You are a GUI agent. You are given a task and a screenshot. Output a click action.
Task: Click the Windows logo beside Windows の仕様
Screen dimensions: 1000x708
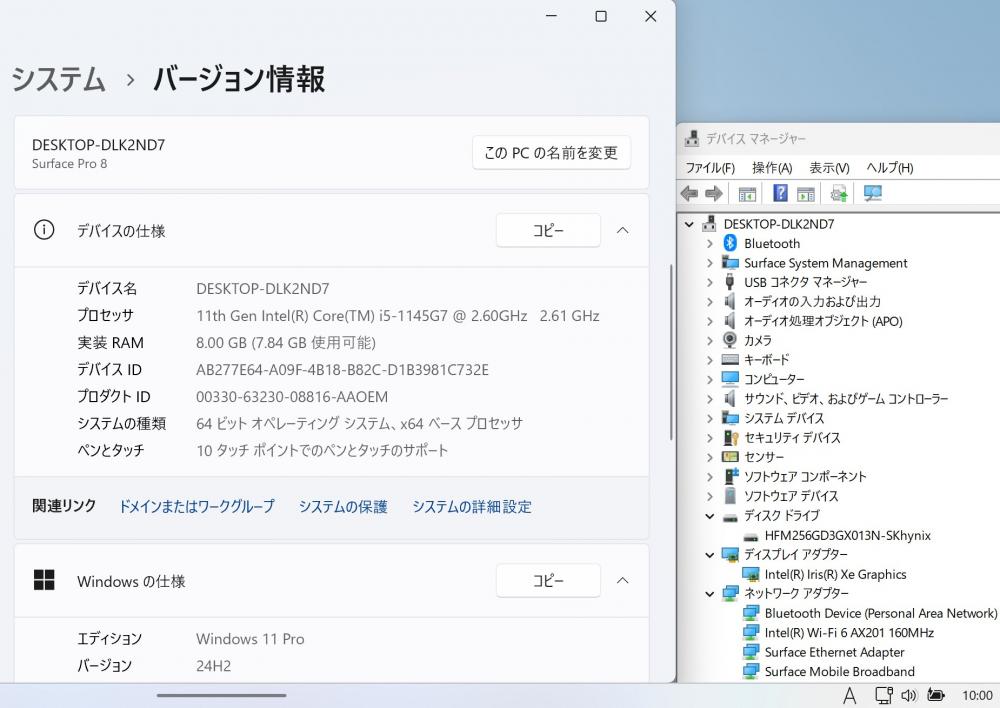[x=44, y=580]
